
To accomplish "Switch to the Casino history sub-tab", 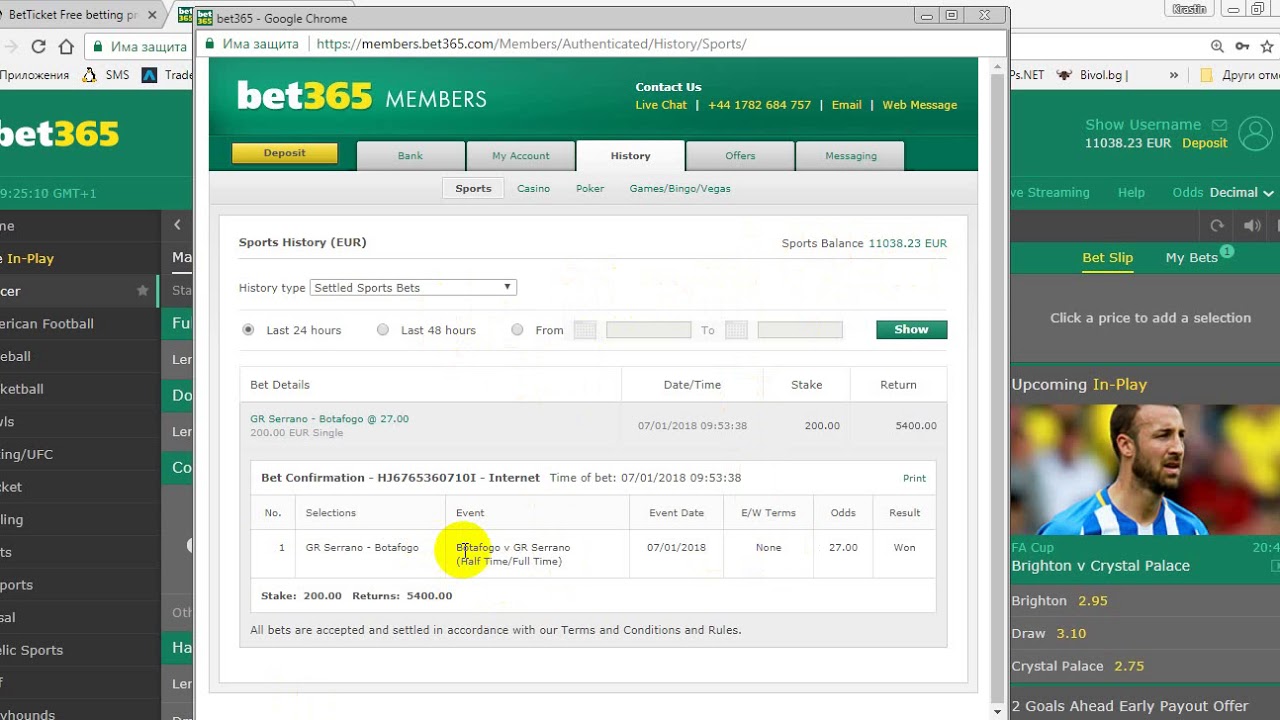I will pos(533,188).
